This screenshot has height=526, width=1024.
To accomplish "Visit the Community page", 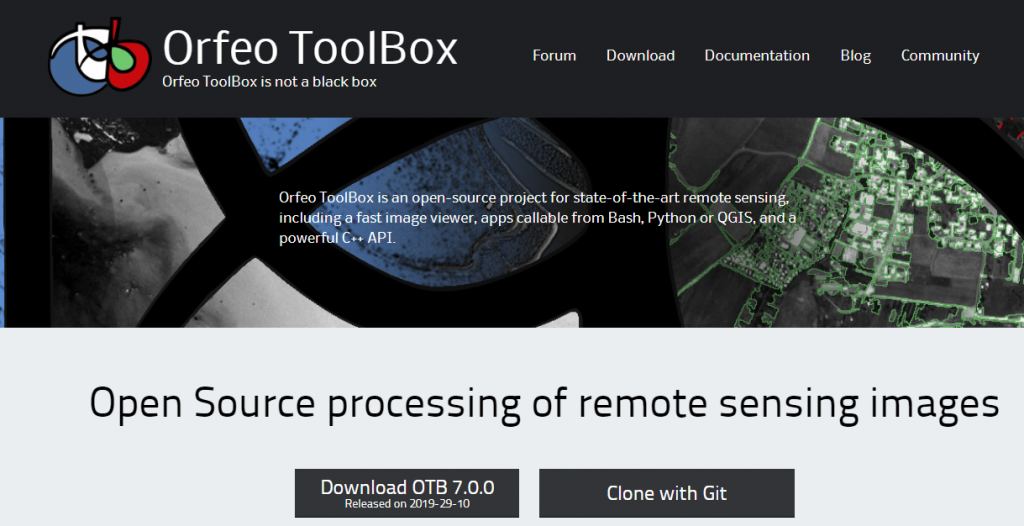I will 940,56.
